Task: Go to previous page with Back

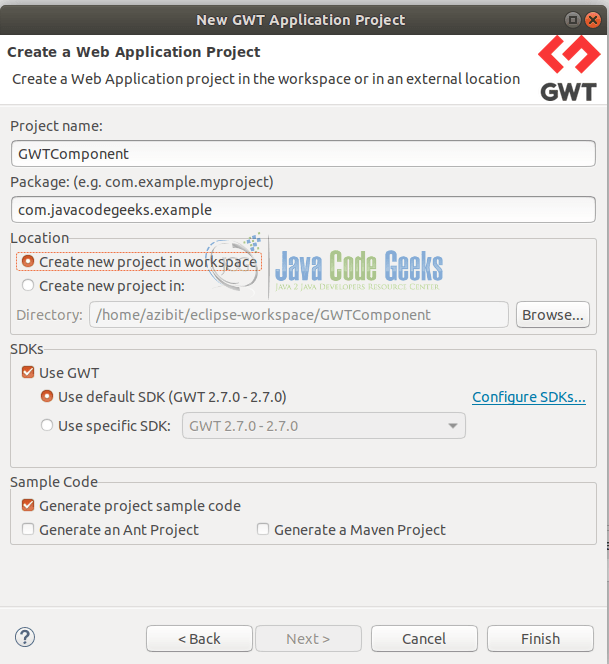Action: point(199,639)
